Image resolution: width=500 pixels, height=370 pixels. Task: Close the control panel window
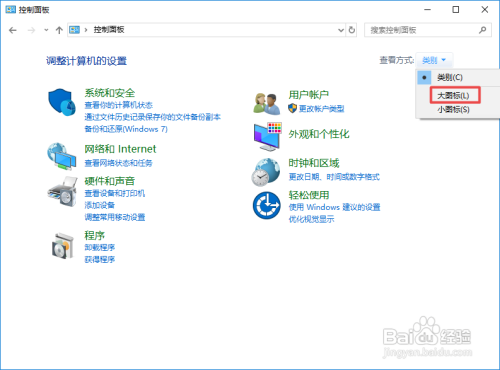pos(485,10)
